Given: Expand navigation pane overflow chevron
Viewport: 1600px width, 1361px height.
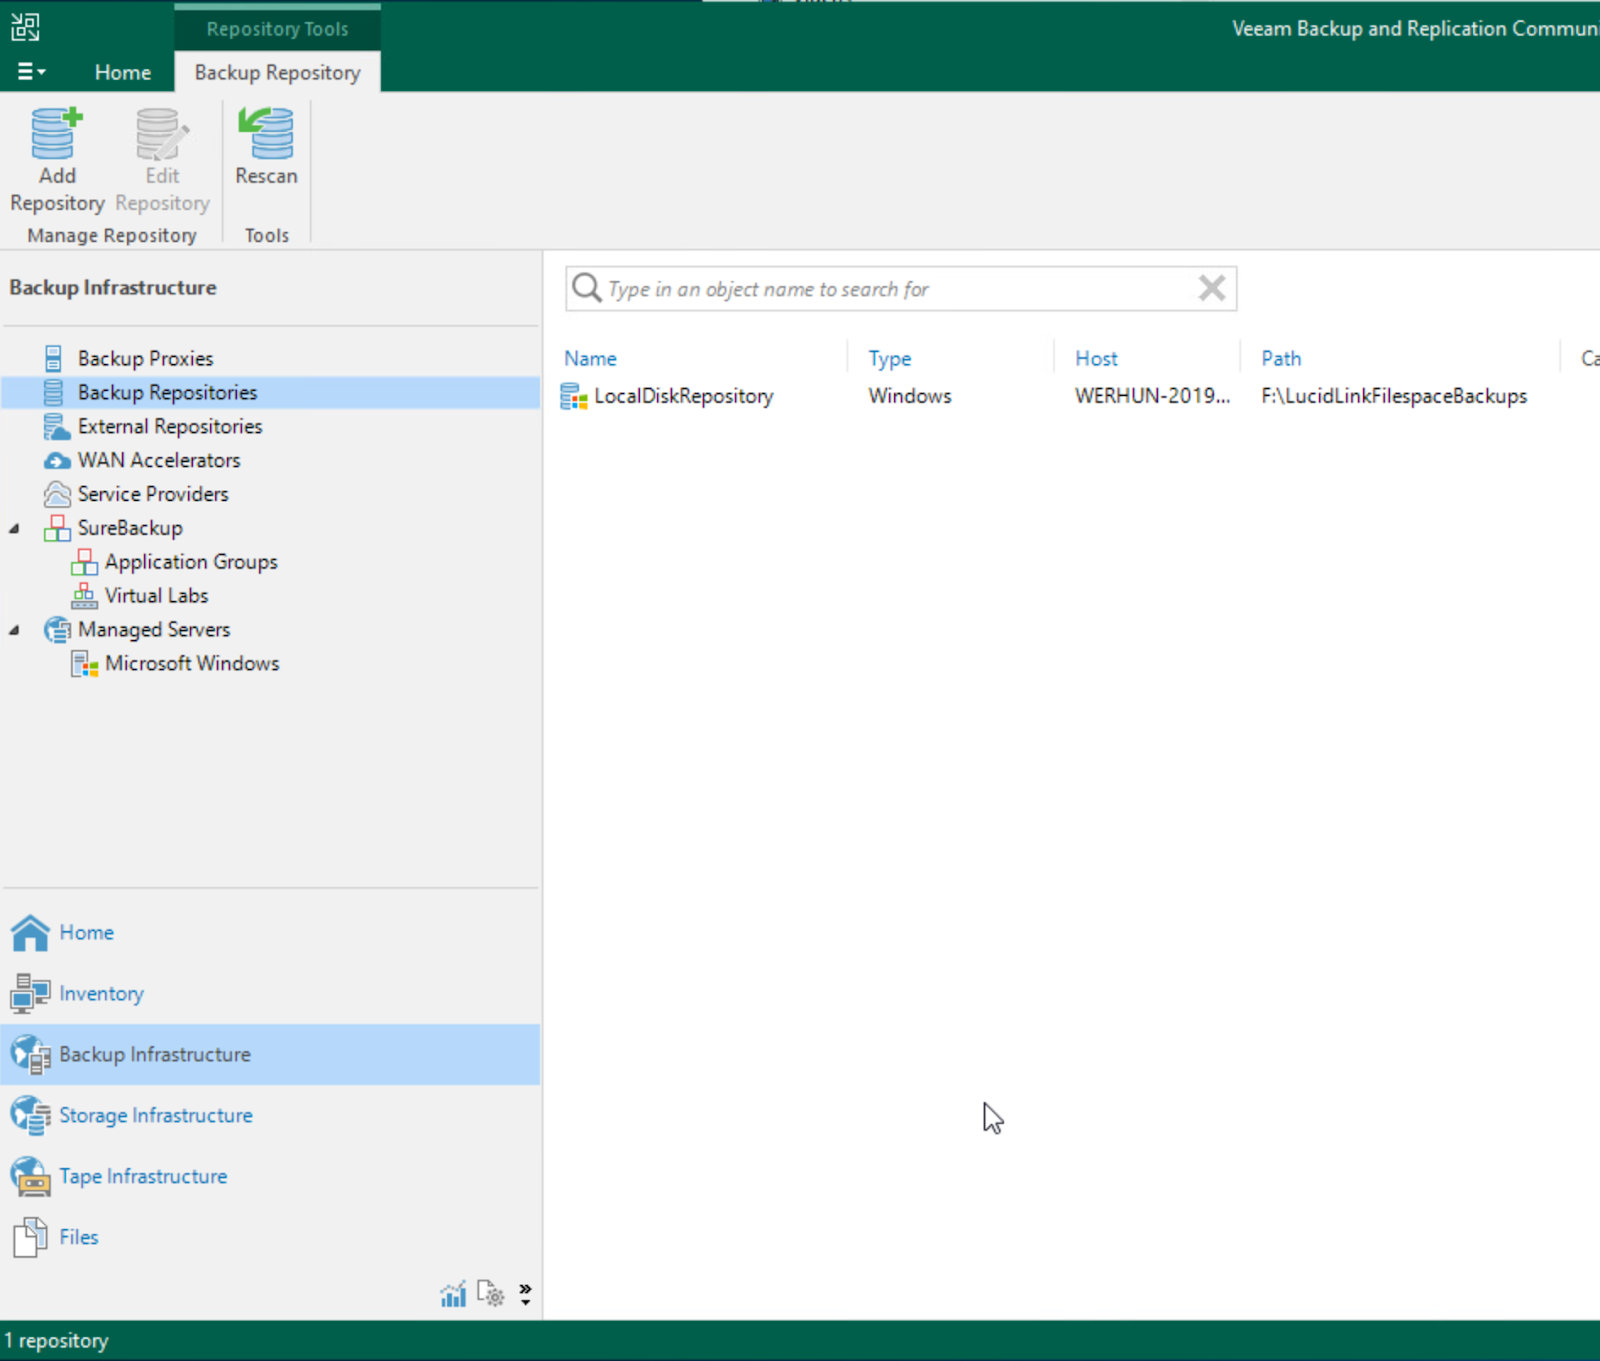Looking at the screenshot, I should (525, 1294).
